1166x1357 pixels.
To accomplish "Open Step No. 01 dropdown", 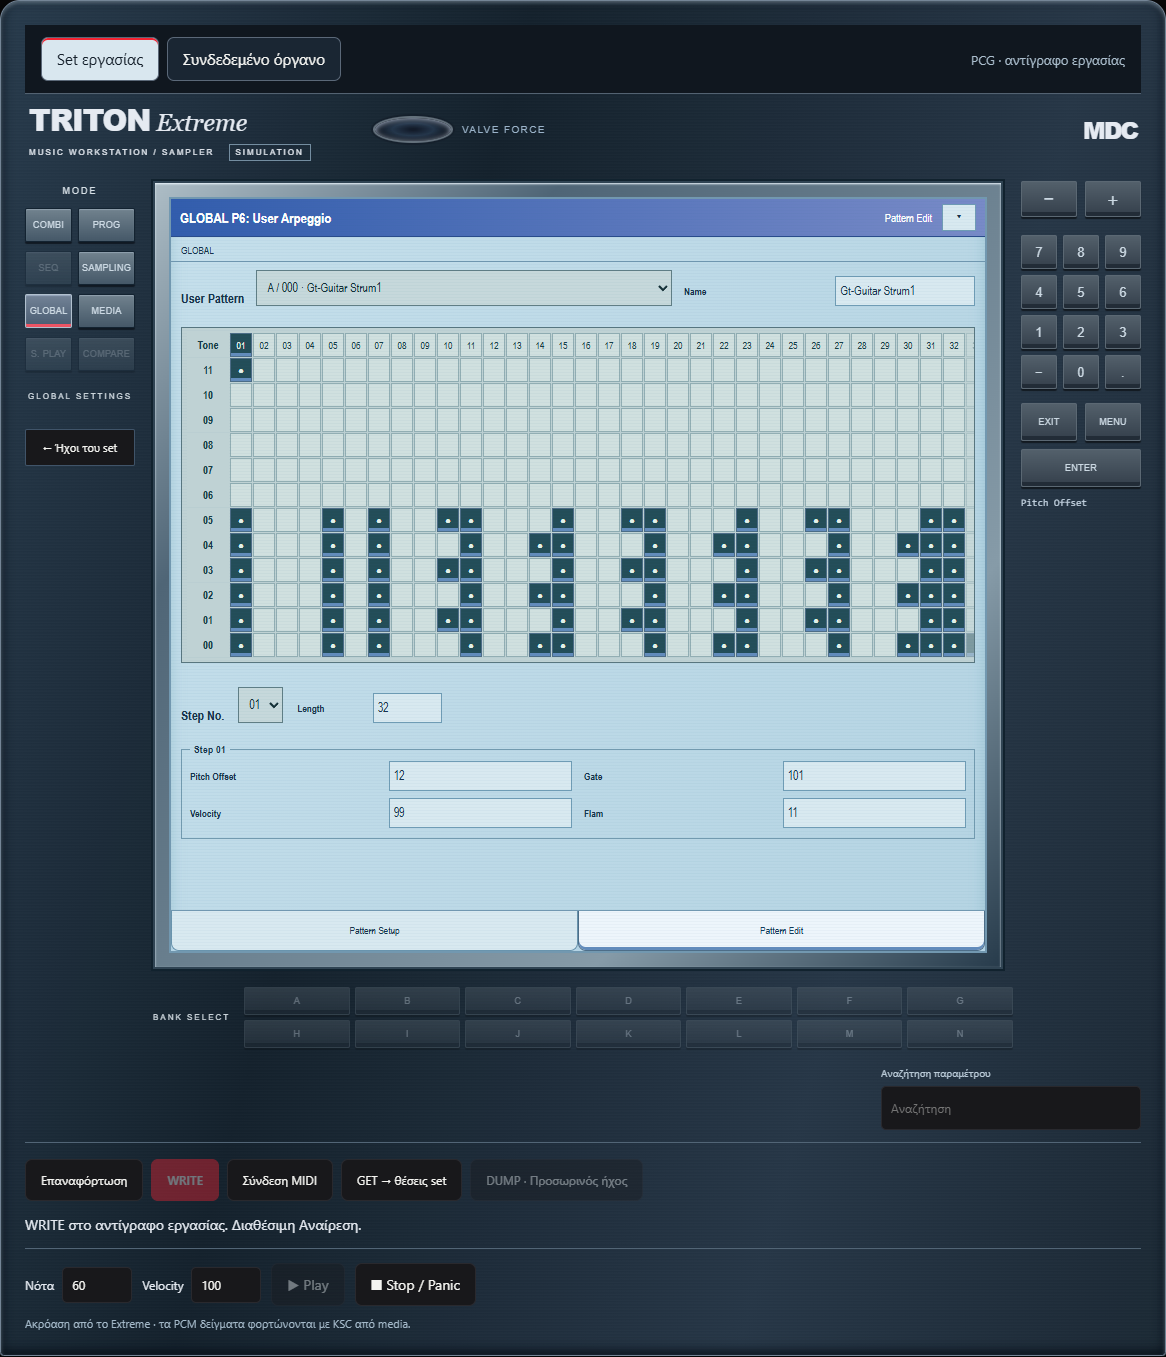I will click(260, 705).
